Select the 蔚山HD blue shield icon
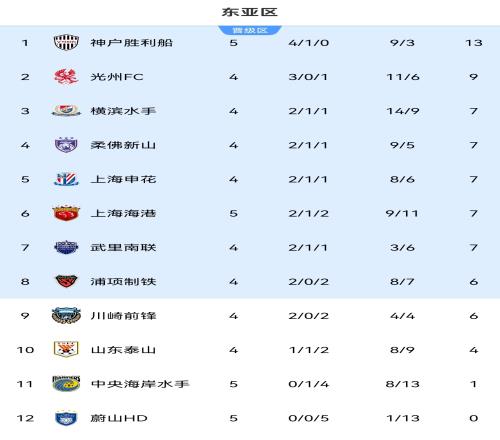Image resolution: width=500 pixels, height=440 pixels. click(x=66, y=418)
